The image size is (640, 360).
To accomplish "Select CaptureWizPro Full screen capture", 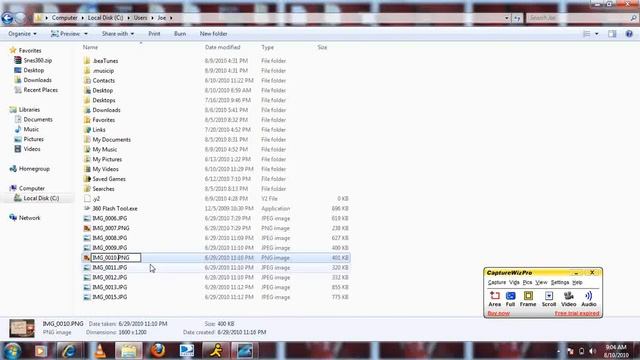I will coord(510,299).
